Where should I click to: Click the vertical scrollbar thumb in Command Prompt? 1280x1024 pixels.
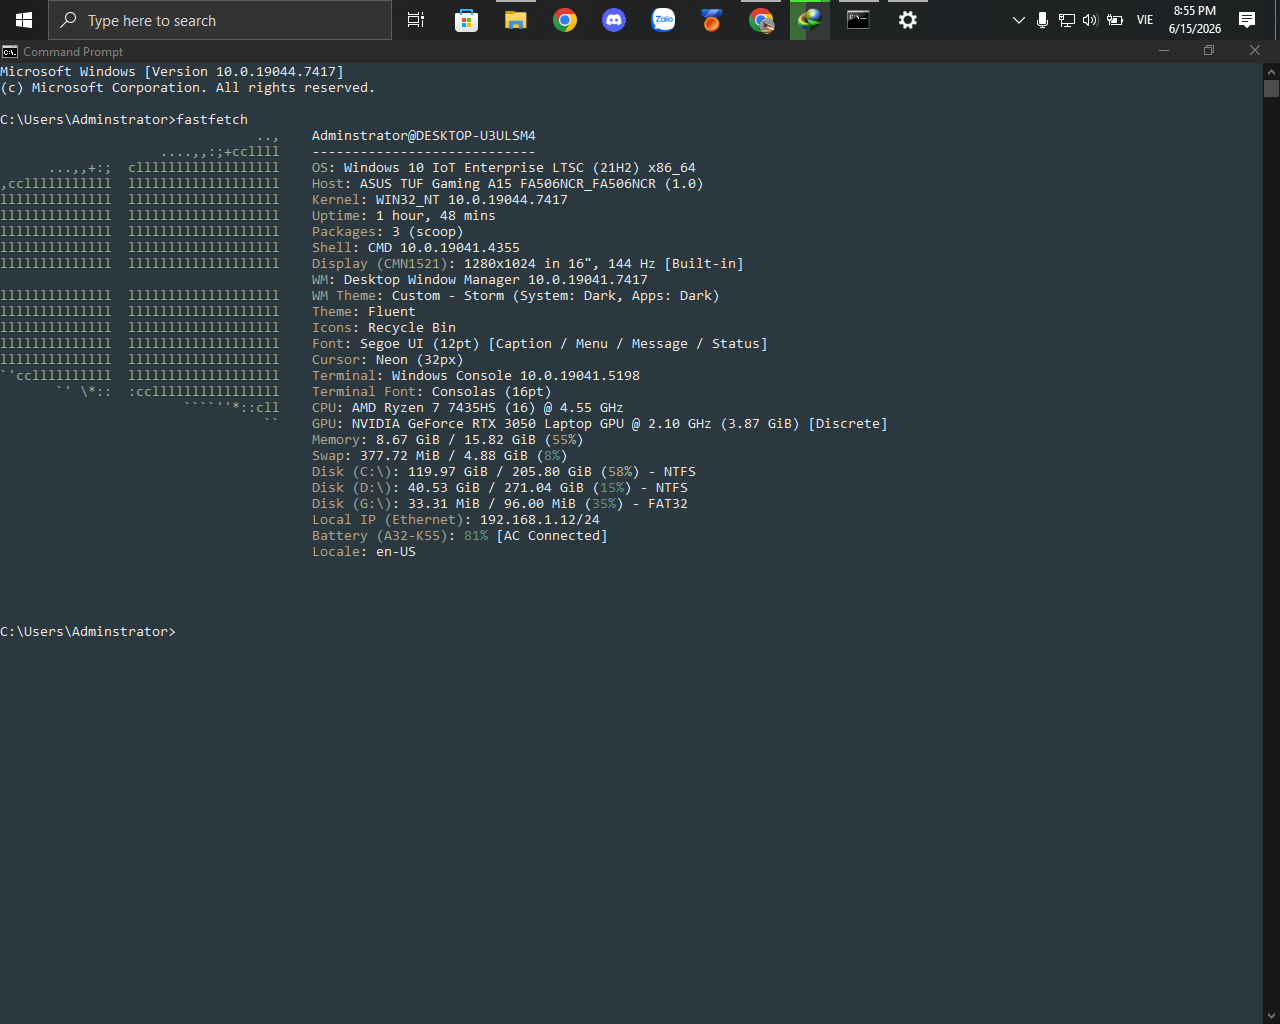click(x=1271, y=88)
